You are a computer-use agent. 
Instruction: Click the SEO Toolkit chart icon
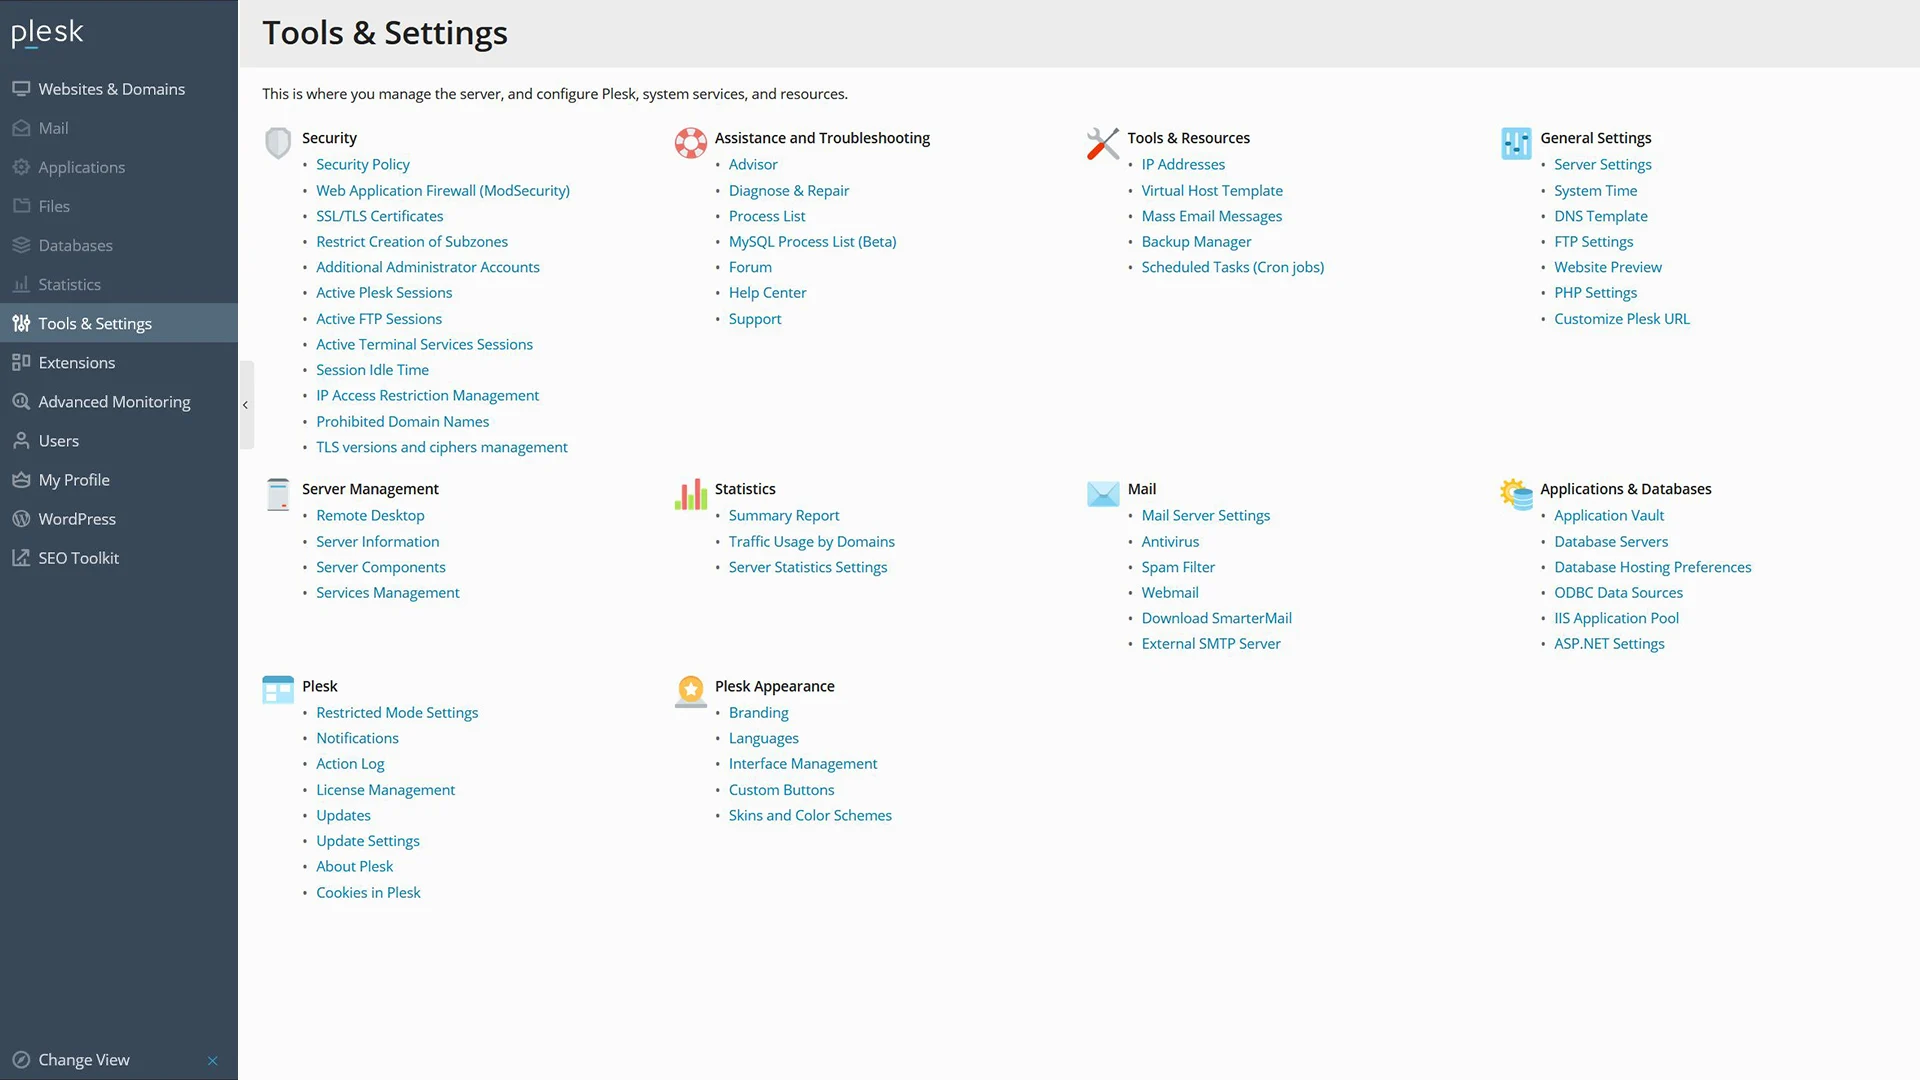tap(21, 557)
